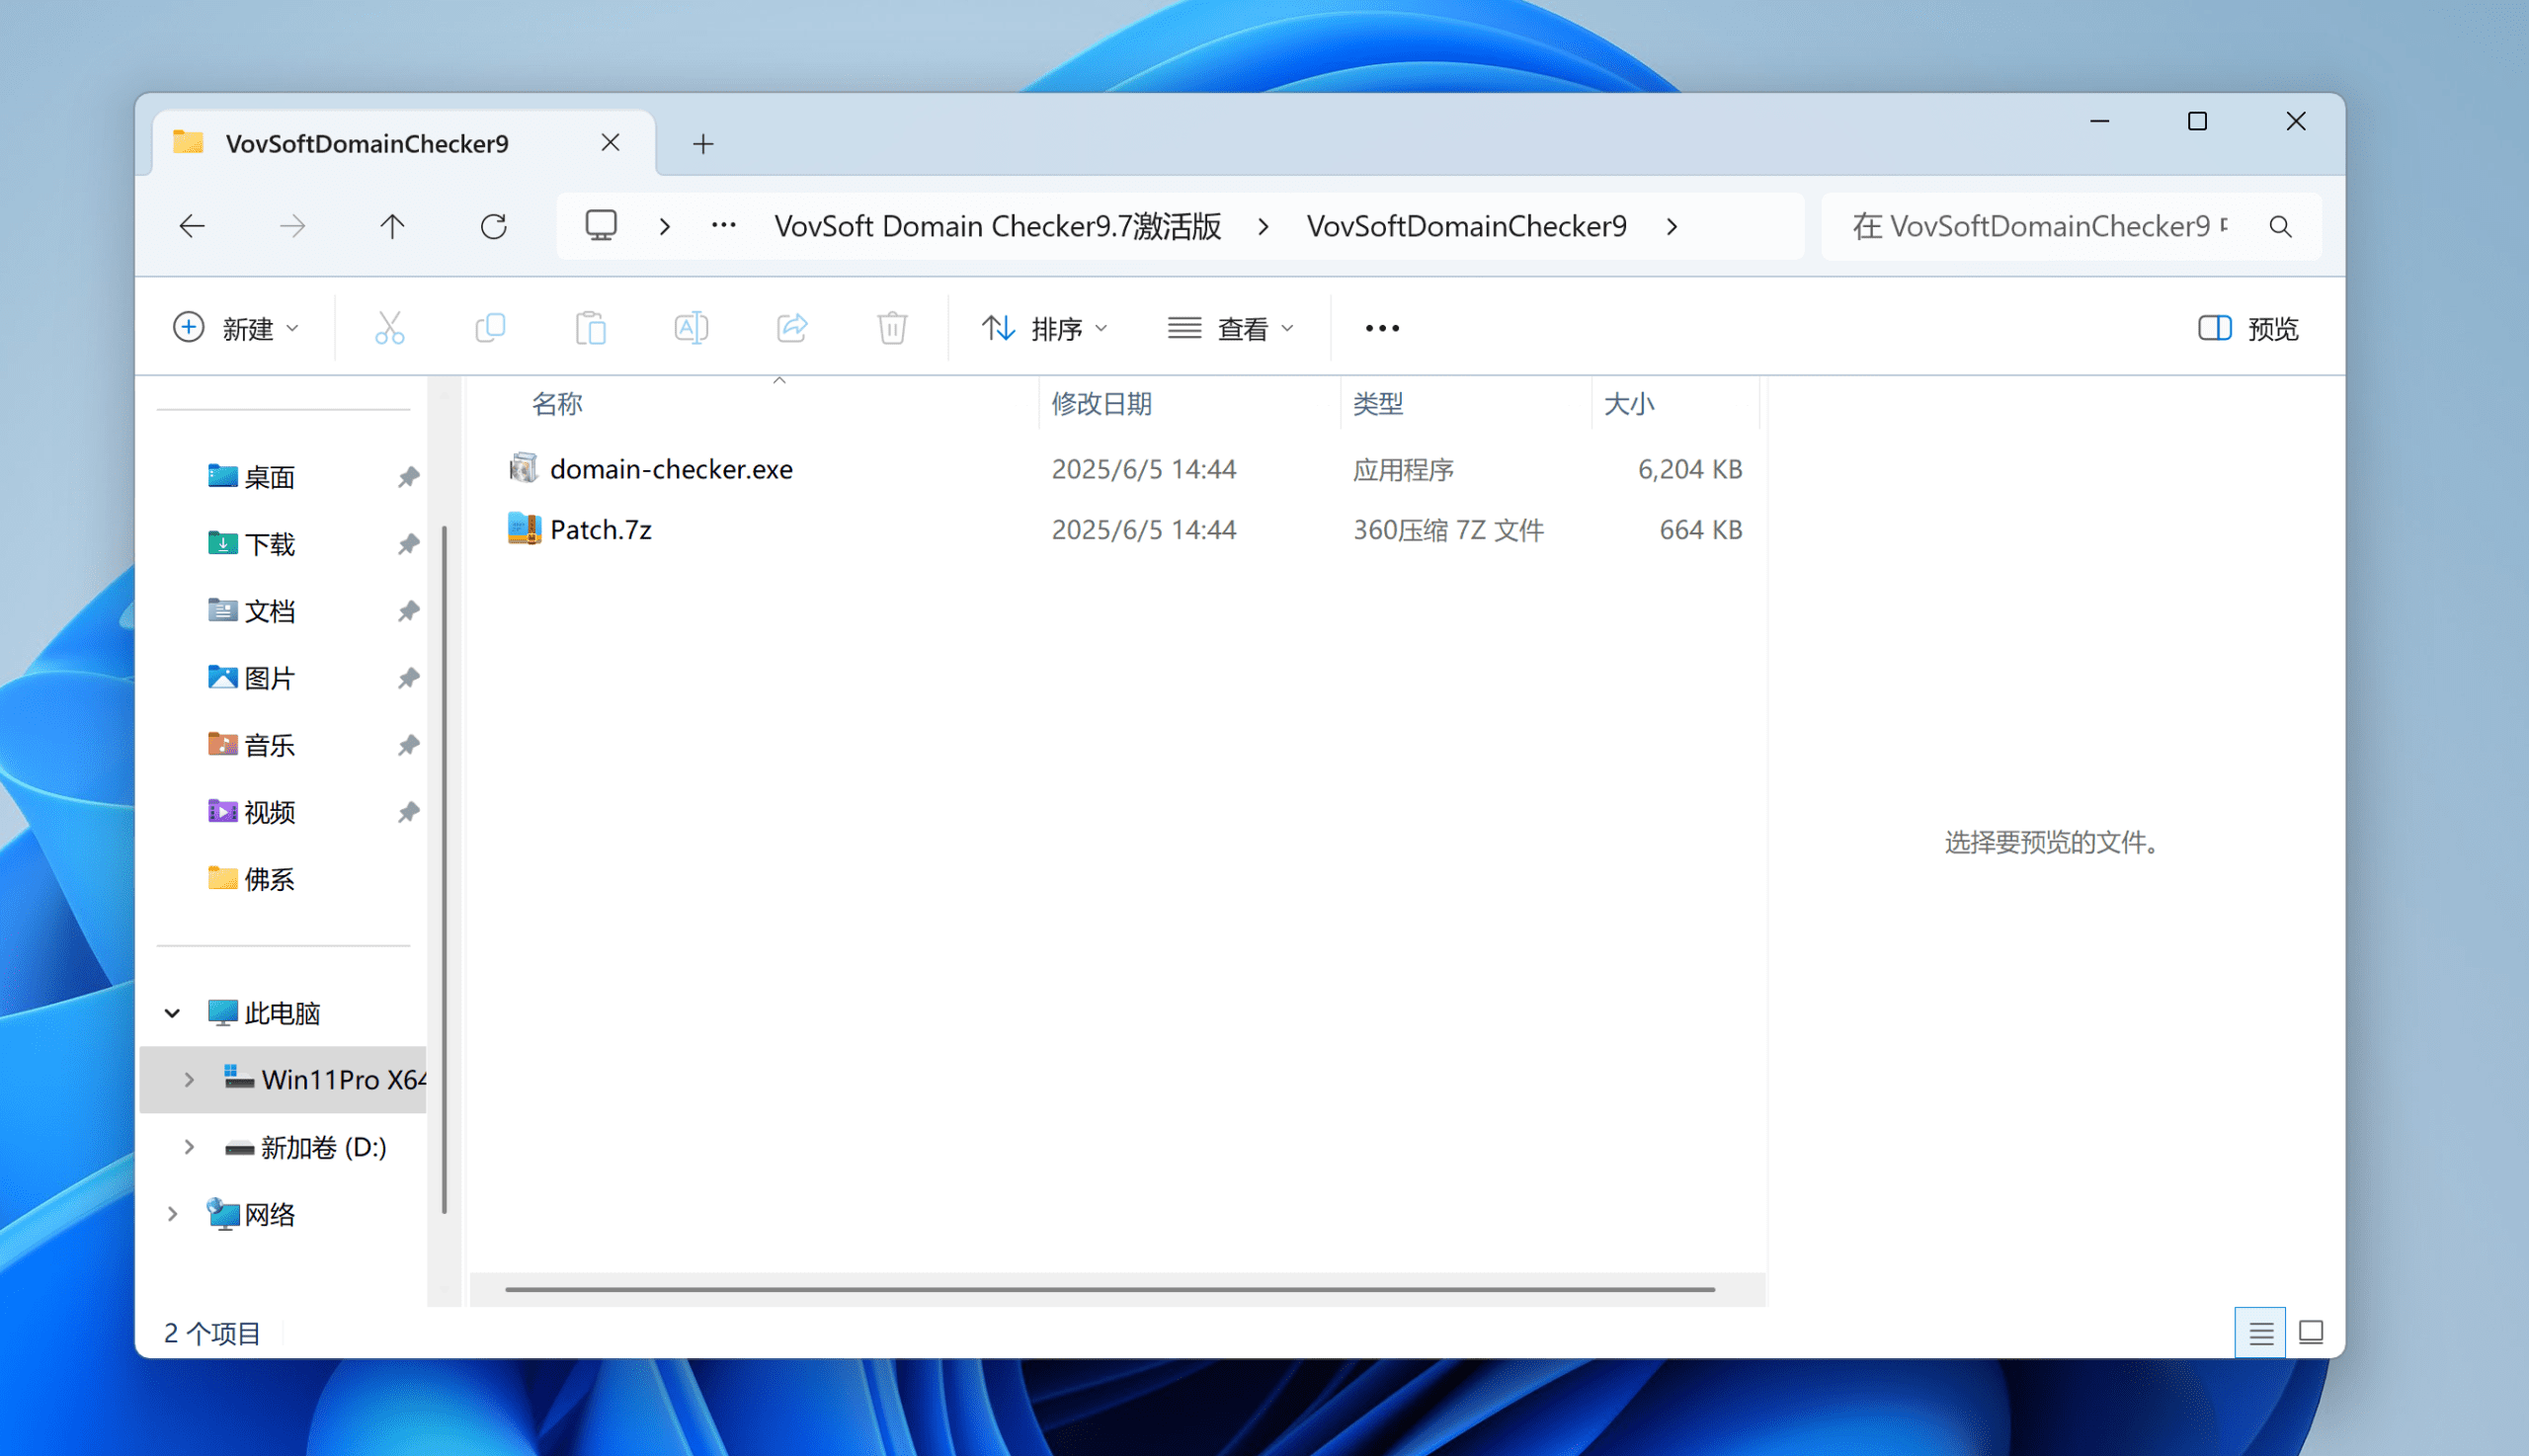Switch to large thumbnails view

[x=2310, y=1332]
